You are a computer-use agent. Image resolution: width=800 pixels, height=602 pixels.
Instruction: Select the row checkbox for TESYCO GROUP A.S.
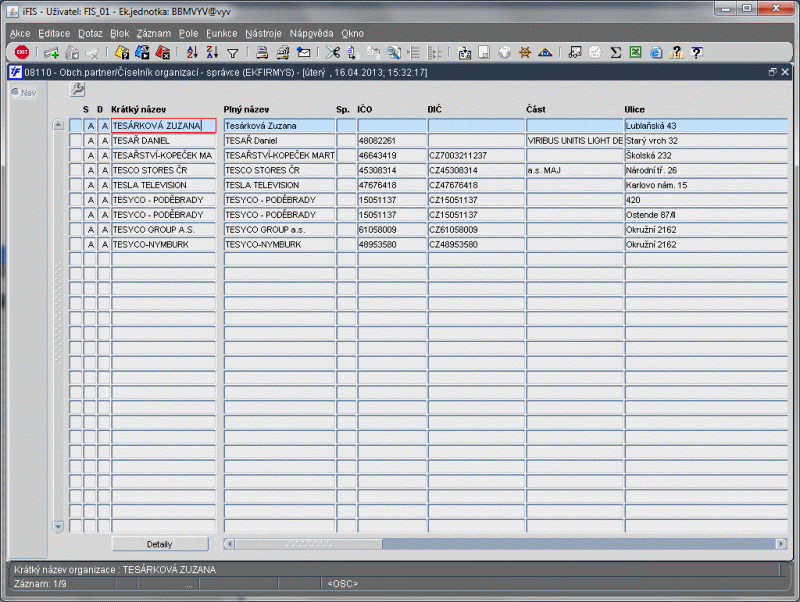click(75, 230)
